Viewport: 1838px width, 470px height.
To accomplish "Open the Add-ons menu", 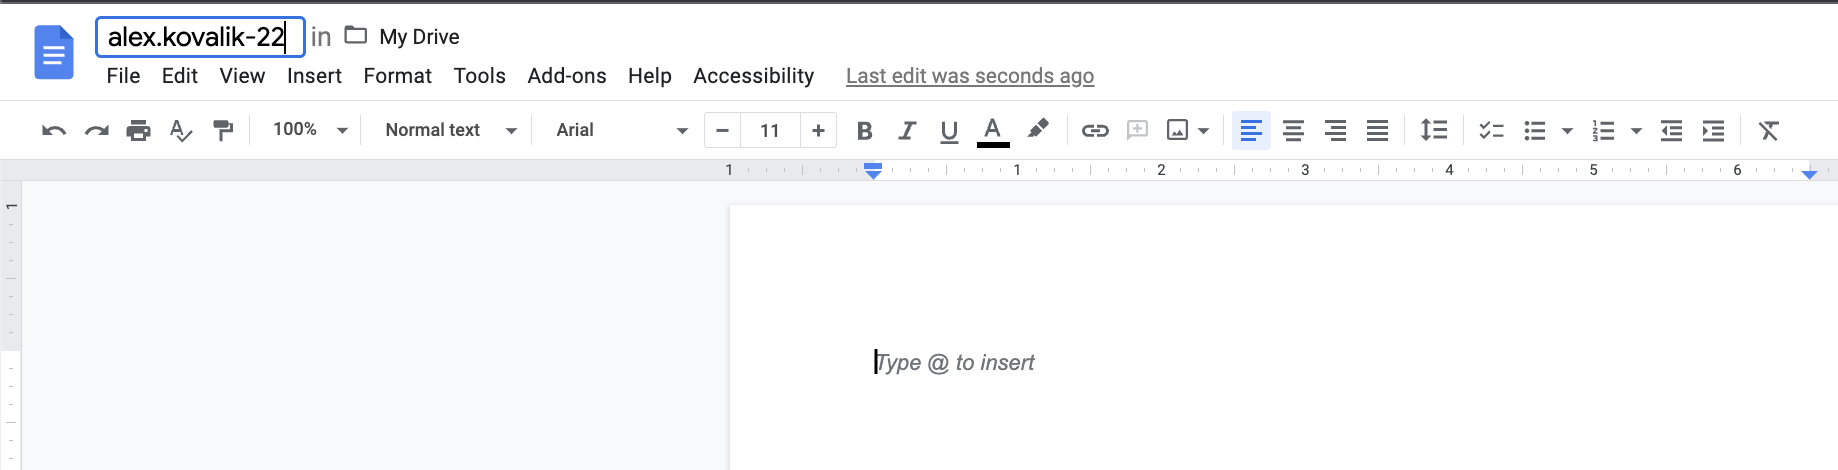I will 566,76.
